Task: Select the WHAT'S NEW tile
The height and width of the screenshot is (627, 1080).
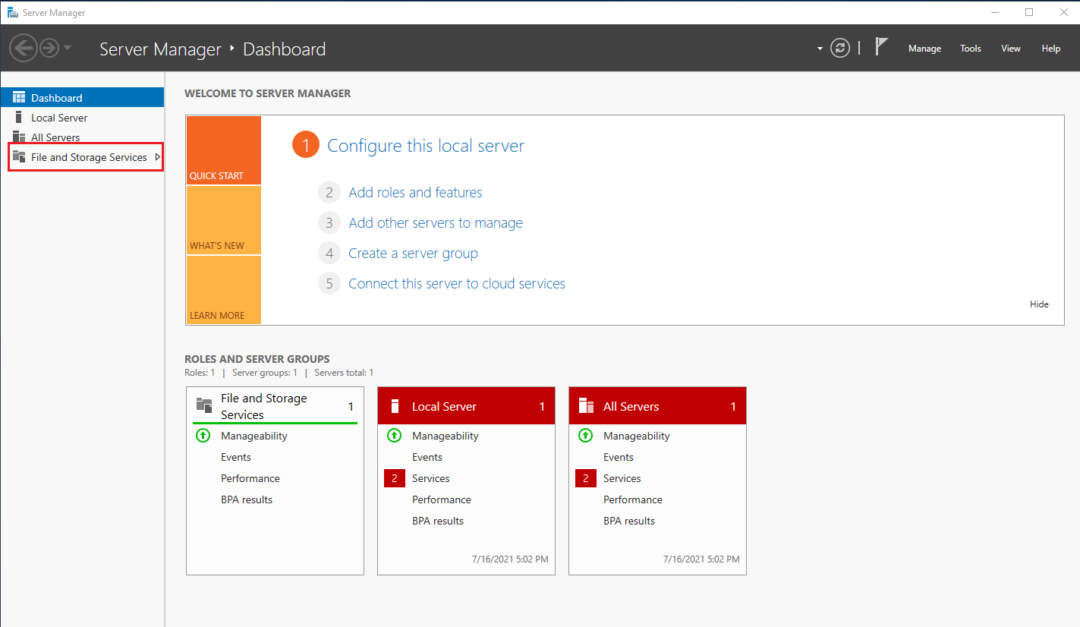Action: 223,220
